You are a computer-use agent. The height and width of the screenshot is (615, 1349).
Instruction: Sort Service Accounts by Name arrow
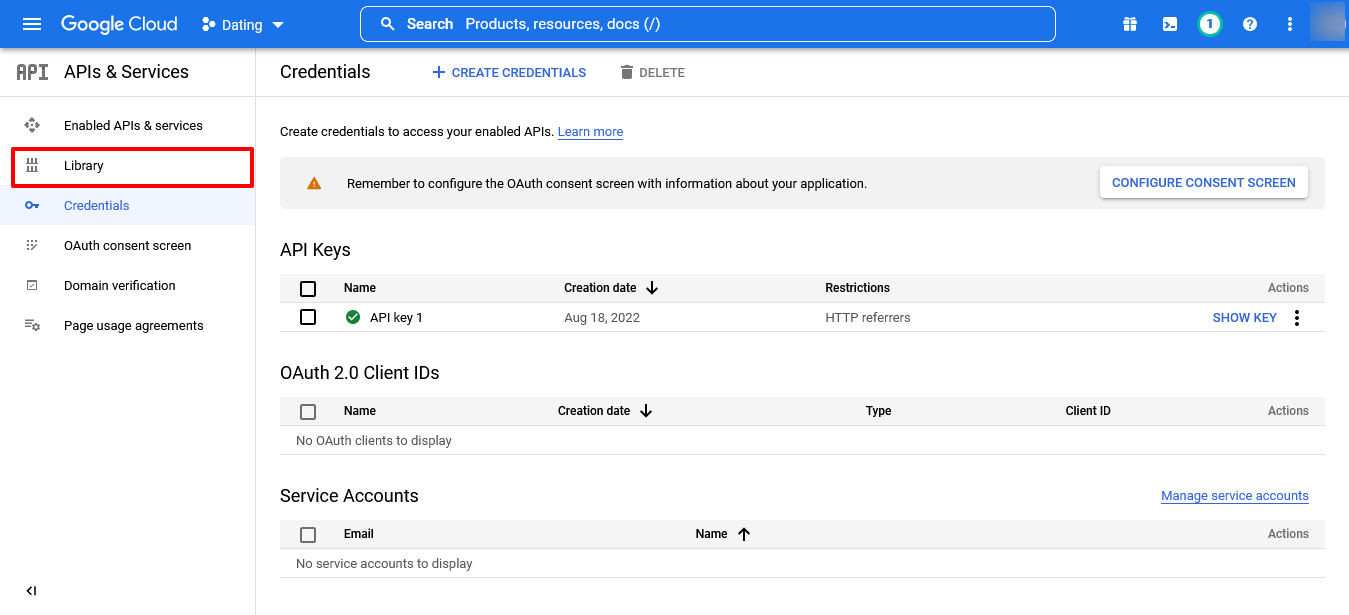tap(743, 534)
